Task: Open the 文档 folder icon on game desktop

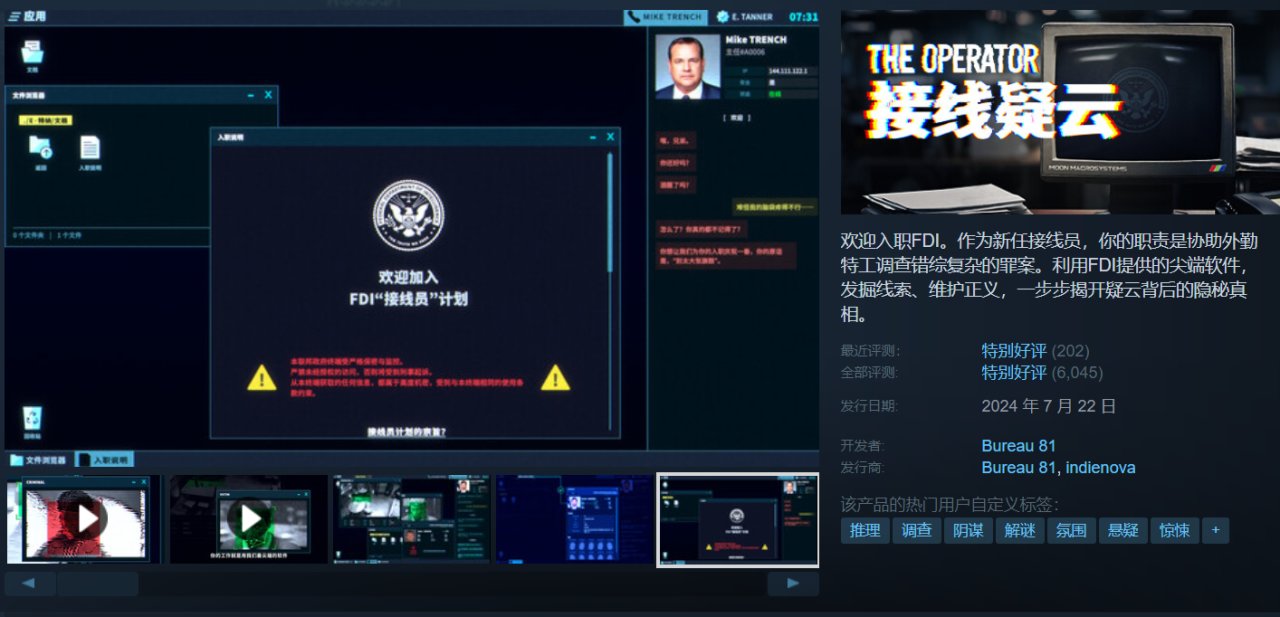Action: 33,55
